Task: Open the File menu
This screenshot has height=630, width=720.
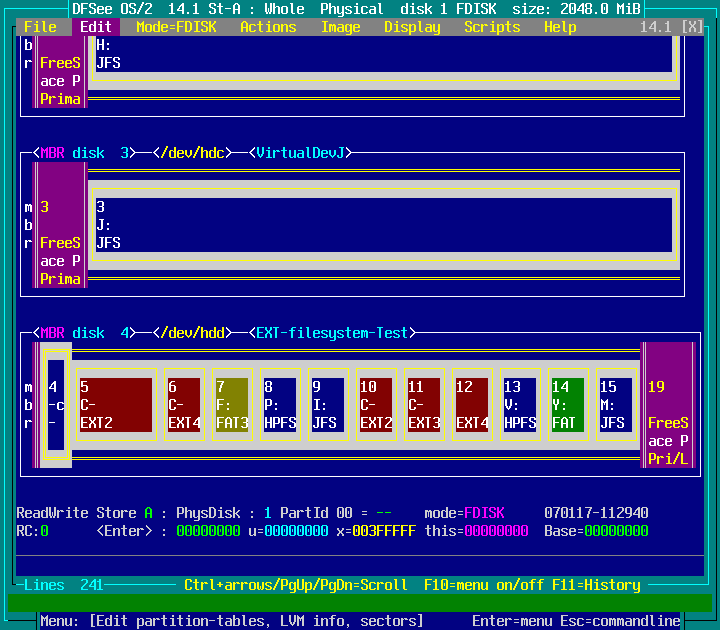Action: pos(40,27)
